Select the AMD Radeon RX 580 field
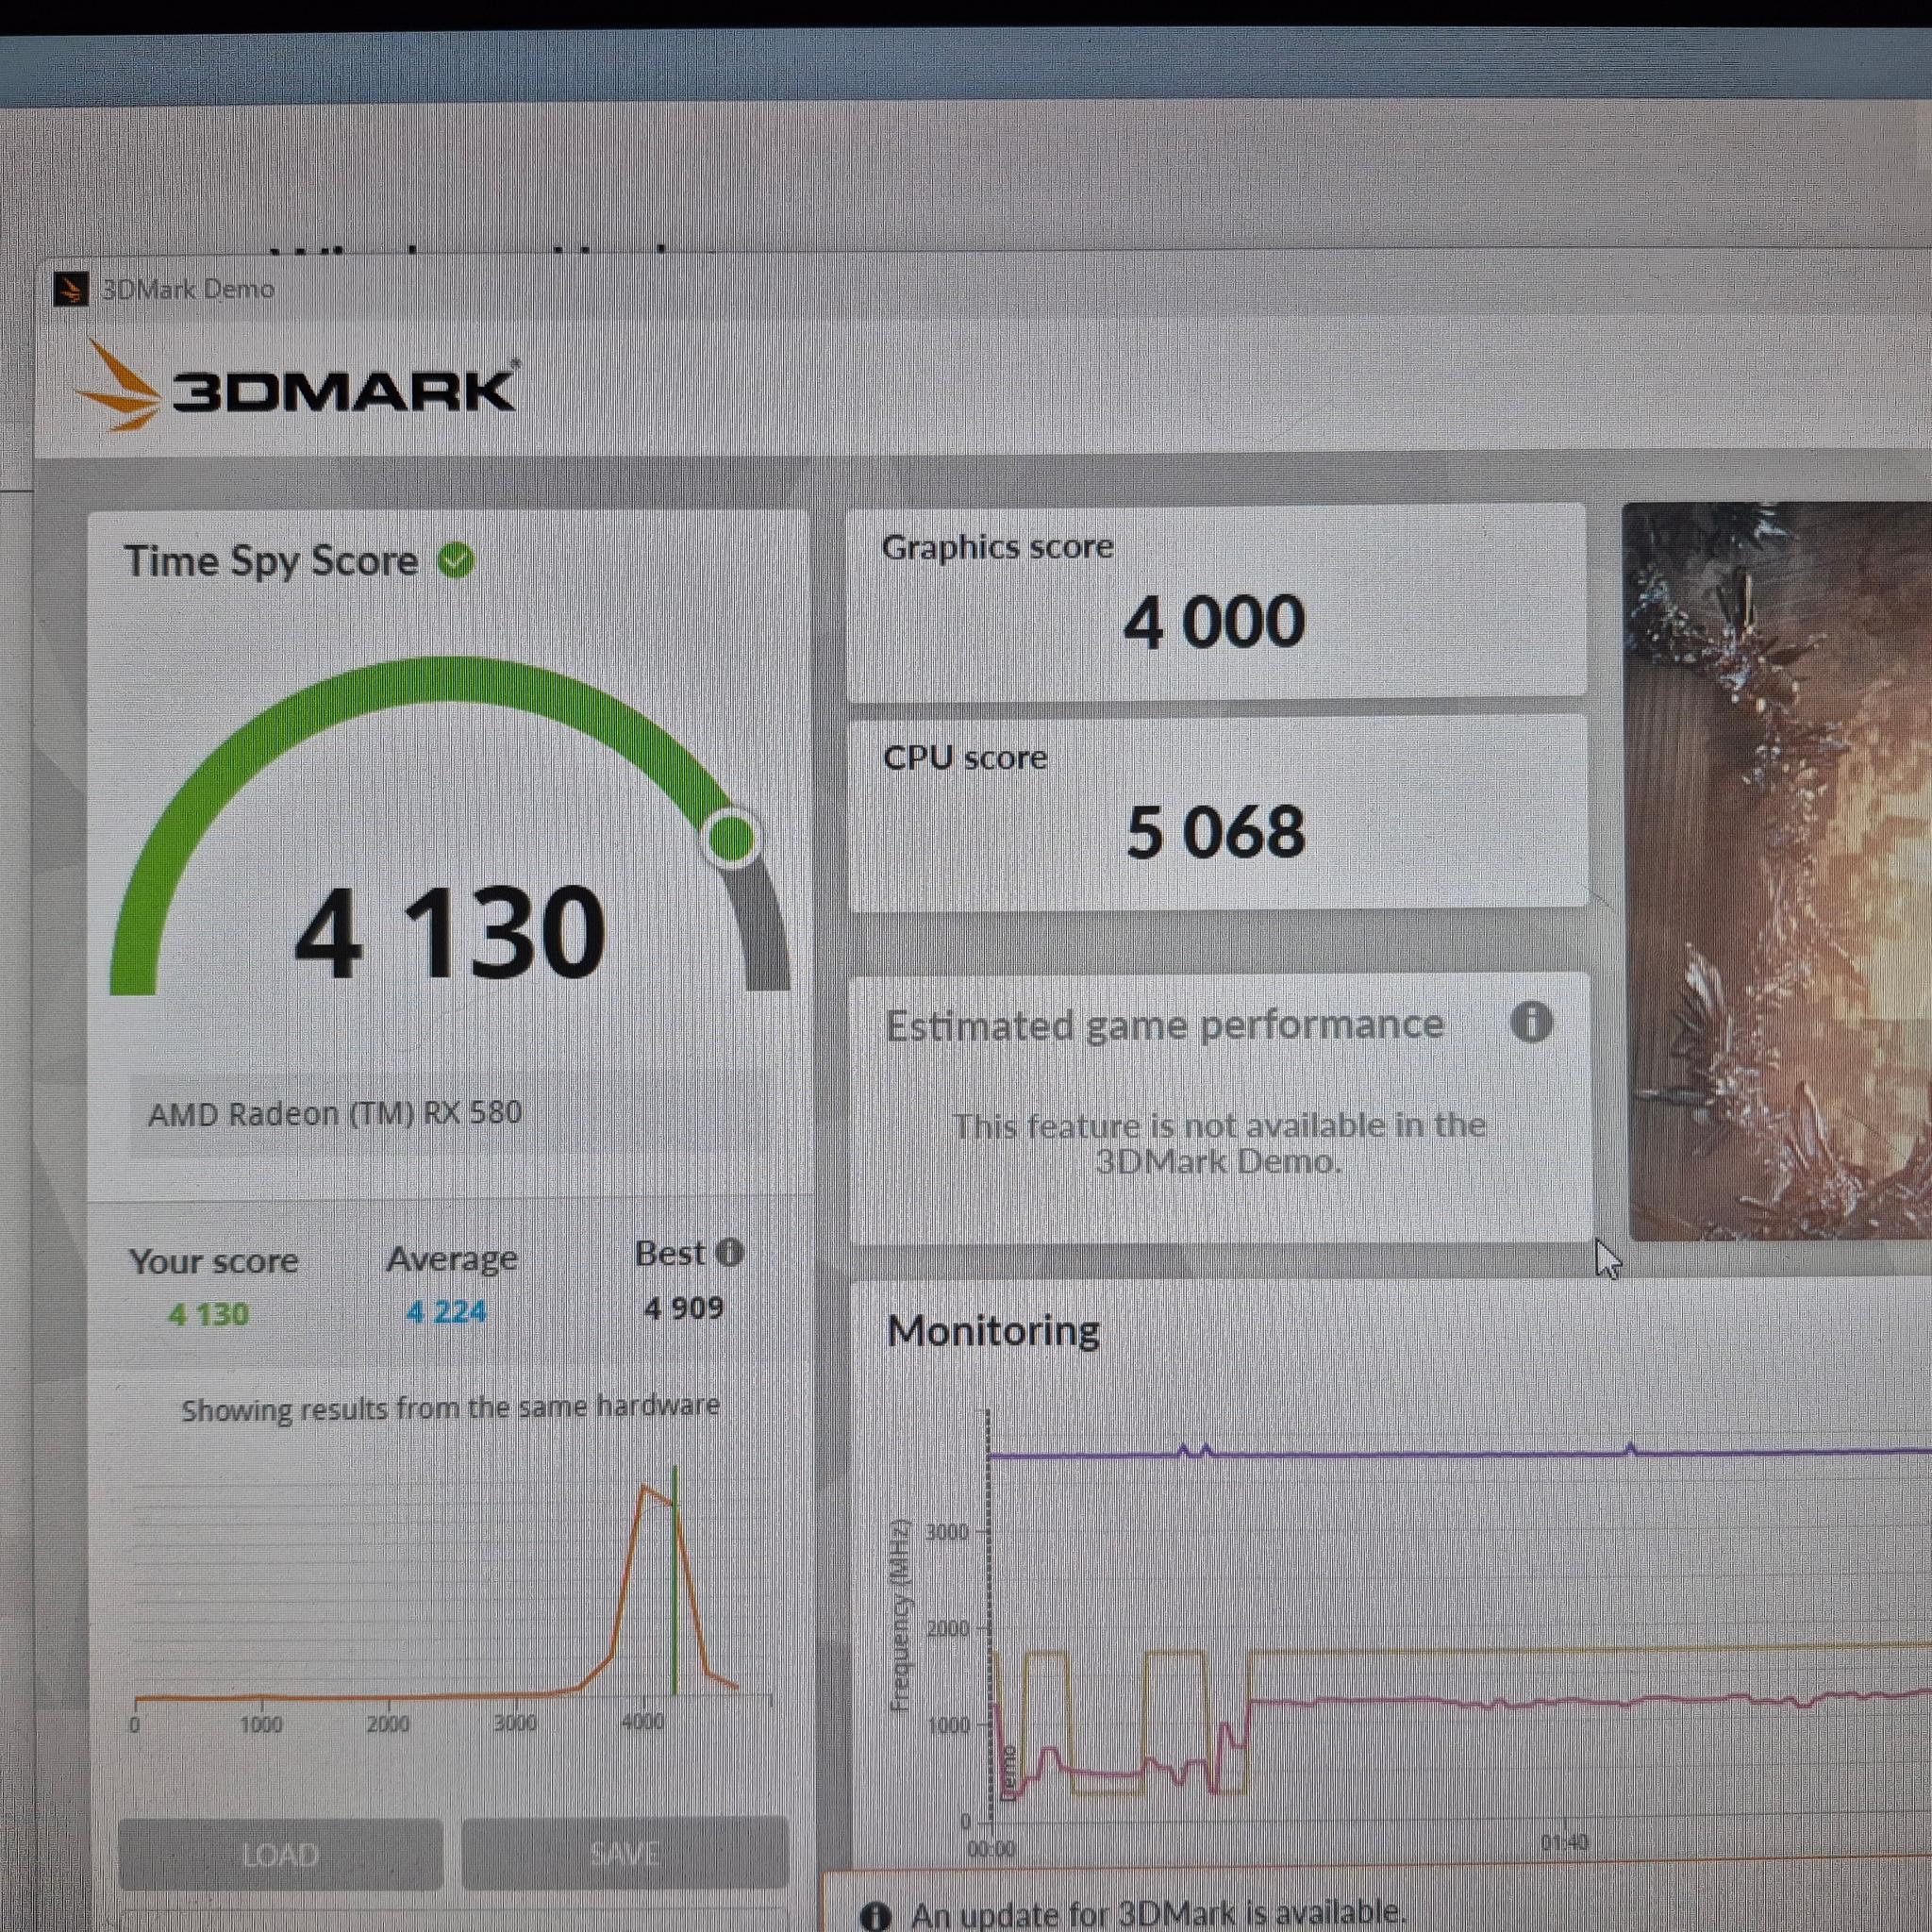This screenshot has height=1932, width=1932. tap(450, 1114)
